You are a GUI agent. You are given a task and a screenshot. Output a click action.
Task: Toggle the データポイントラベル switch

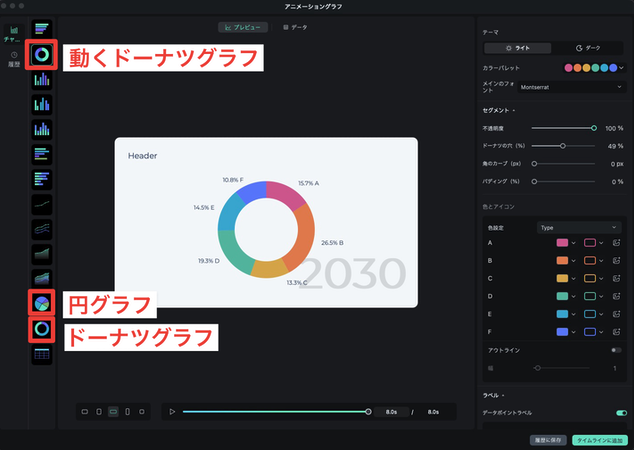coord(621,413)
